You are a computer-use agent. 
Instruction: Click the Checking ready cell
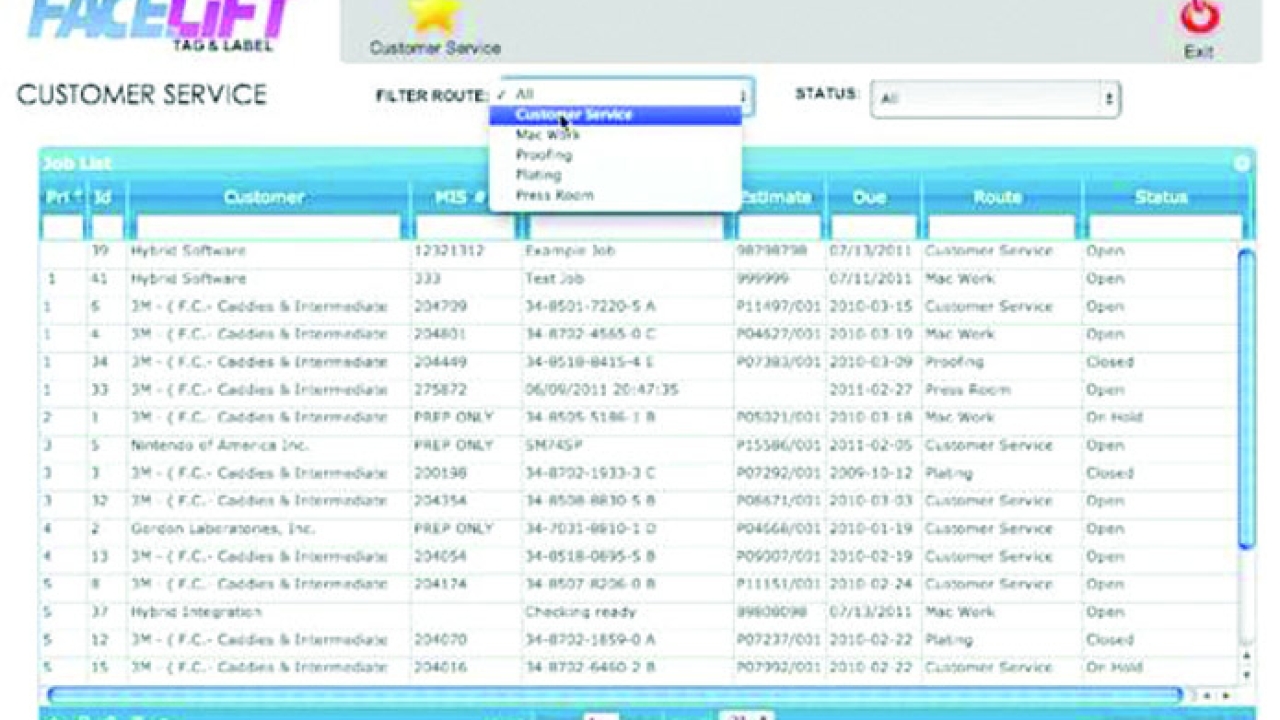pyautogui.click(x=580, y=611)
